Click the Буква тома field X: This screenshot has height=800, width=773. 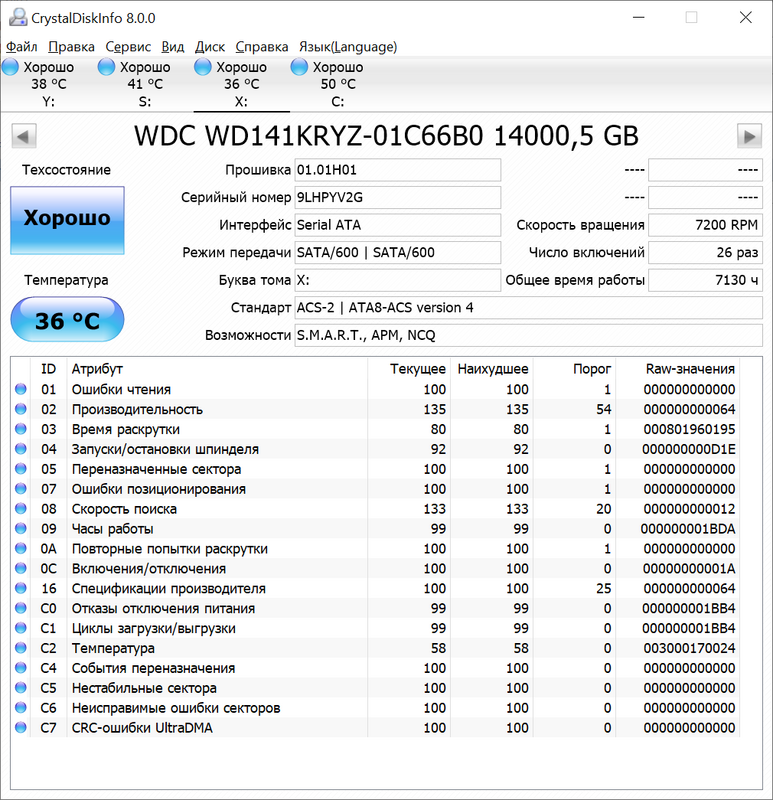coord(397,280)
